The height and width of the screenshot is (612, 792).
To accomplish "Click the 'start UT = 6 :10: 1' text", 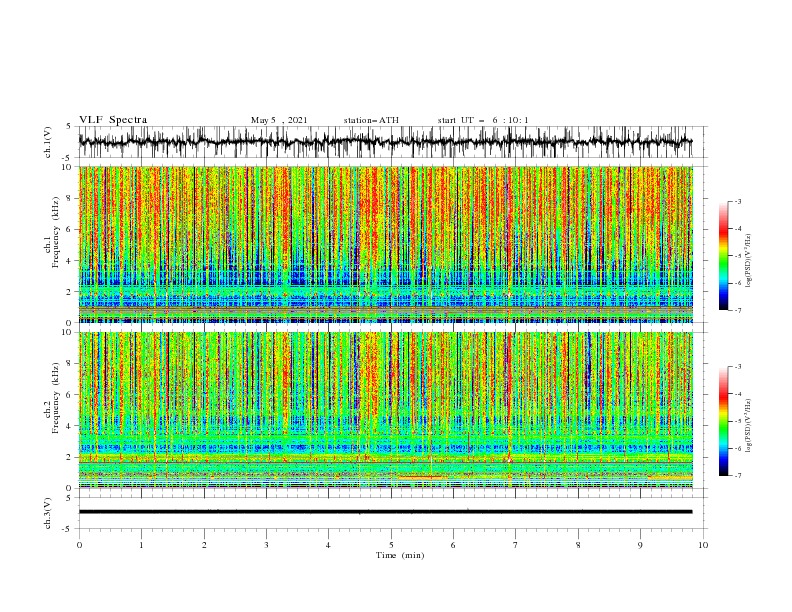I will pos(483,120).
